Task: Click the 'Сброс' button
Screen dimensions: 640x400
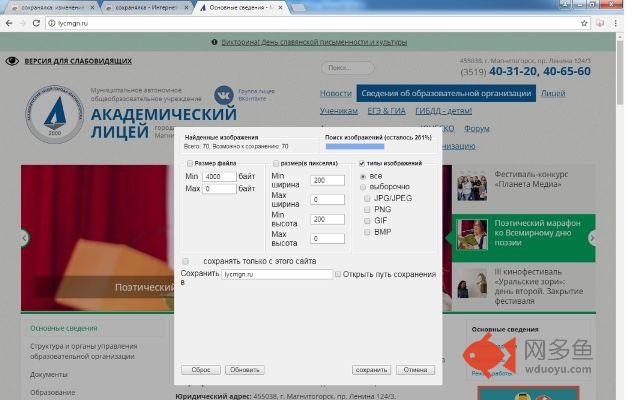Action: click(x=201, y=370)
